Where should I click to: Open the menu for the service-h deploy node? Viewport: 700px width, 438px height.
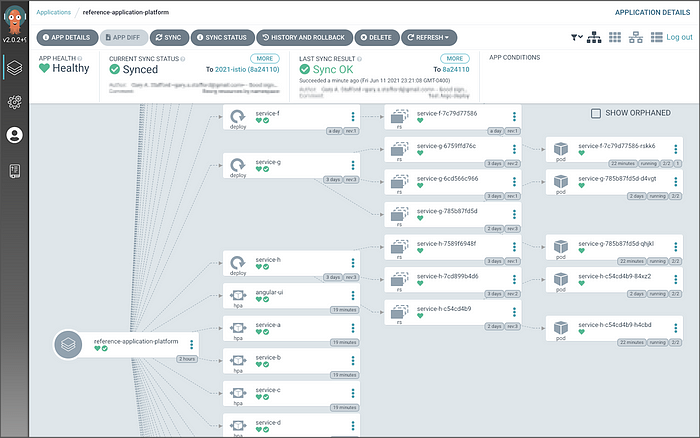[353, 263]
